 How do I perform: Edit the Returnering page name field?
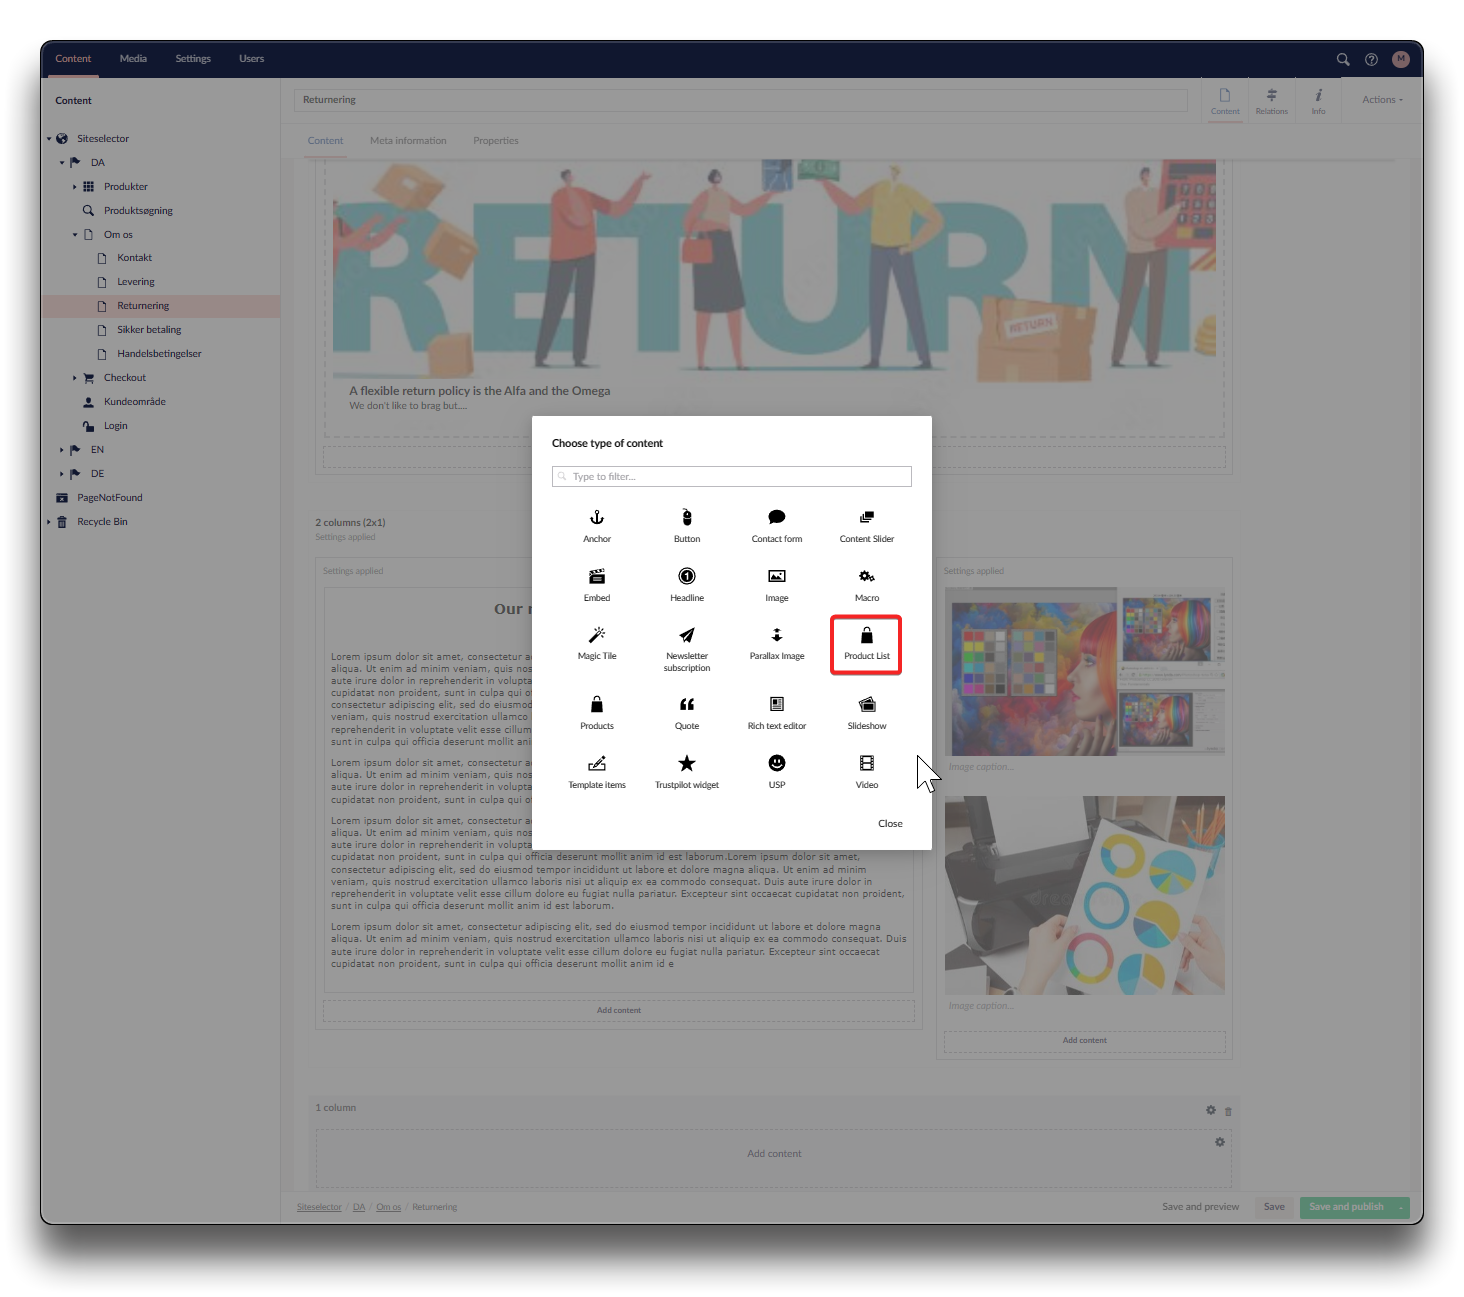(x=741, y=100)
